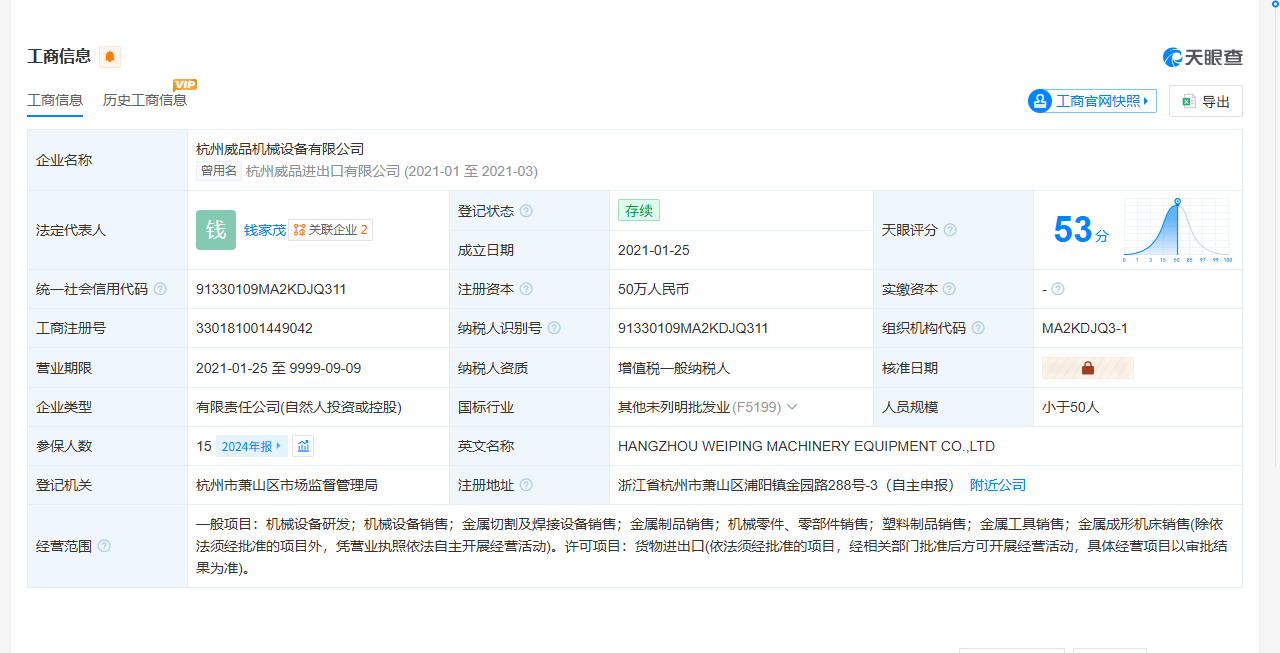Click the 关联企业 2 badge

(x=331, y=230)
